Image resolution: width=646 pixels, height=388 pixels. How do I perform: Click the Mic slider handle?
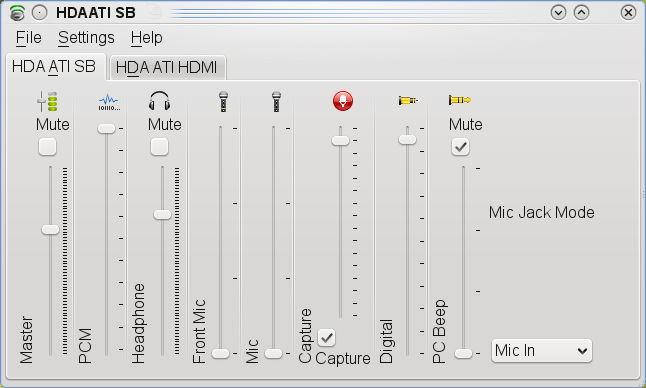pos(274,353)
